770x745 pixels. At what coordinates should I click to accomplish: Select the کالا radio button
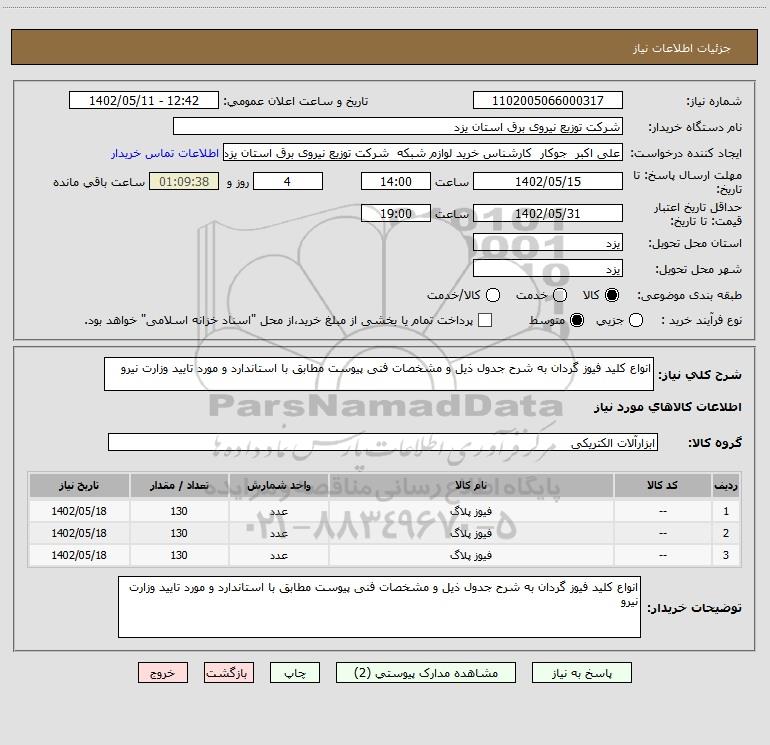[x=612, y=295]
